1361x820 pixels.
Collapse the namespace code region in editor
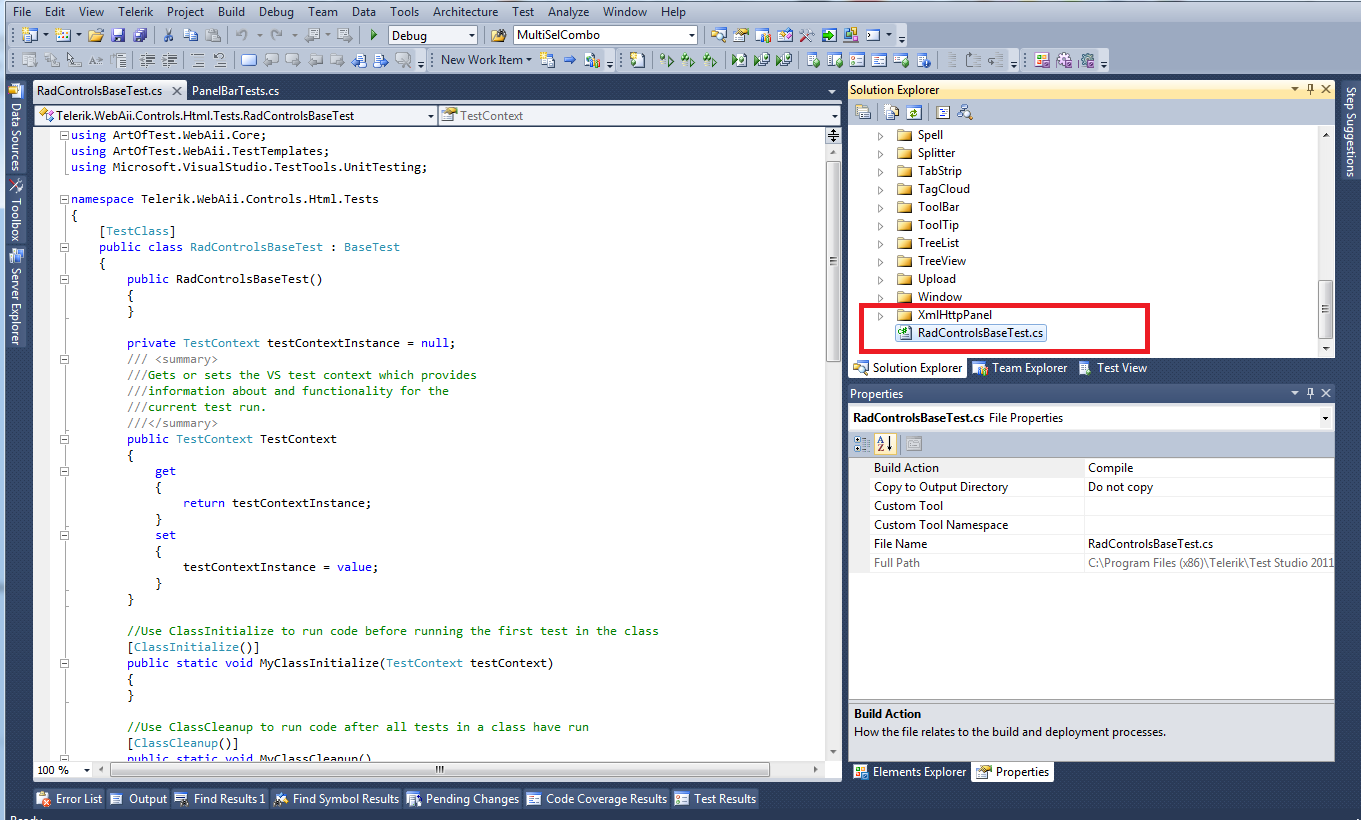coord(64,199)
